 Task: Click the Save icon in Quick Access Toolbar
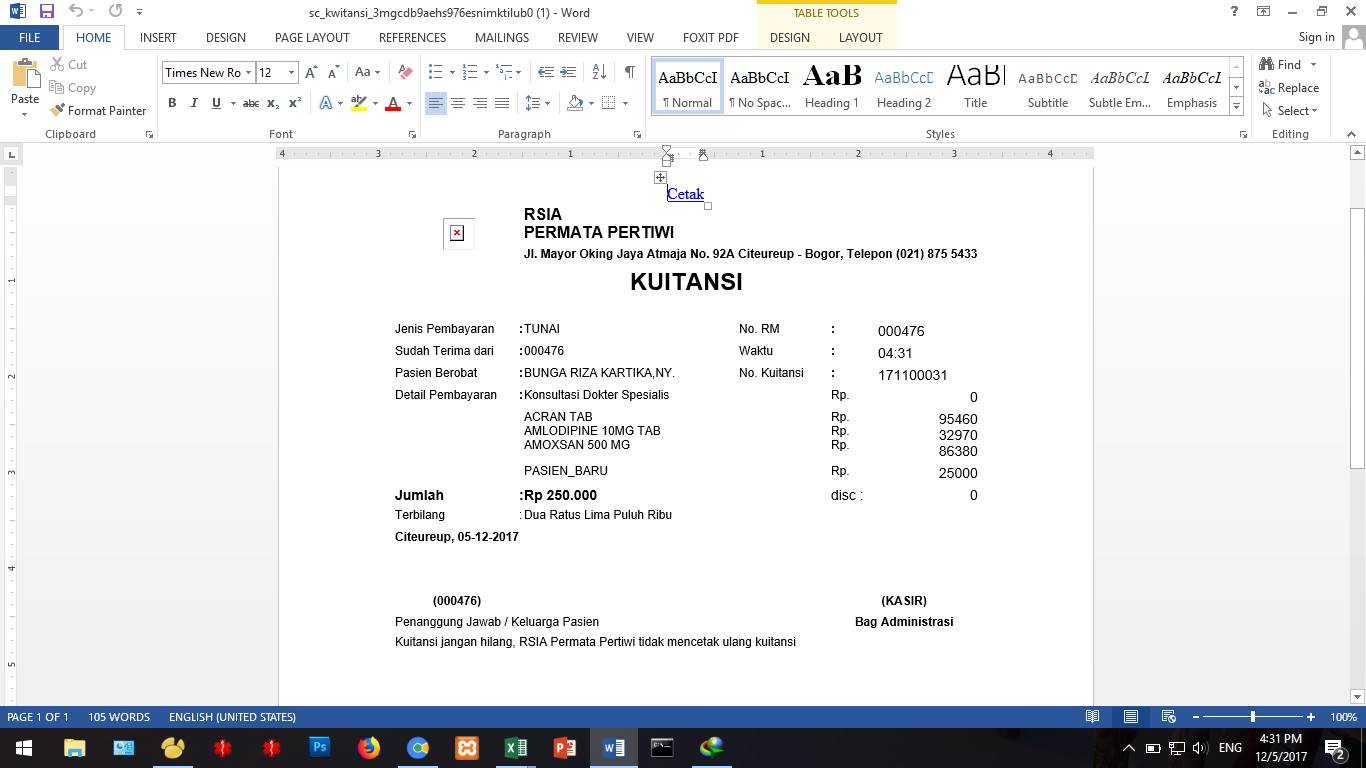[46, 13]
